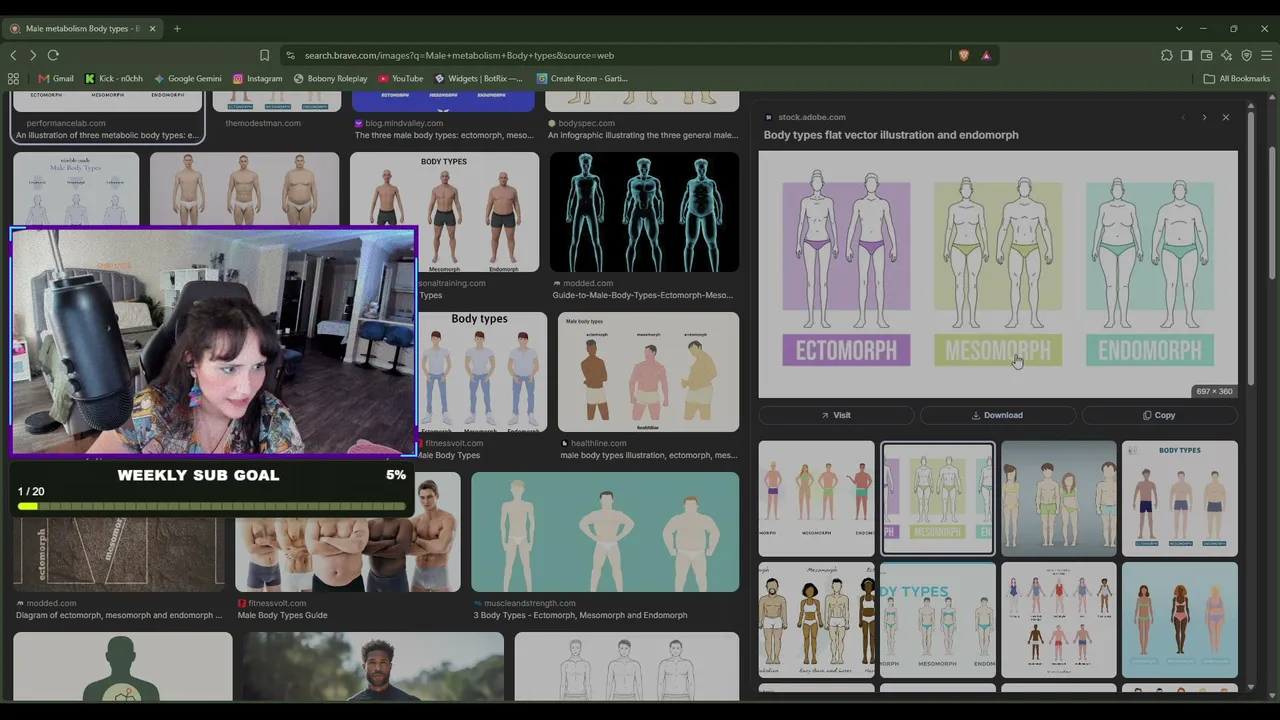This screenshot has height=720, width=1280.
Task: Select the highlighted pastel body types related thumbnail
Action: [x=937, y=498]
